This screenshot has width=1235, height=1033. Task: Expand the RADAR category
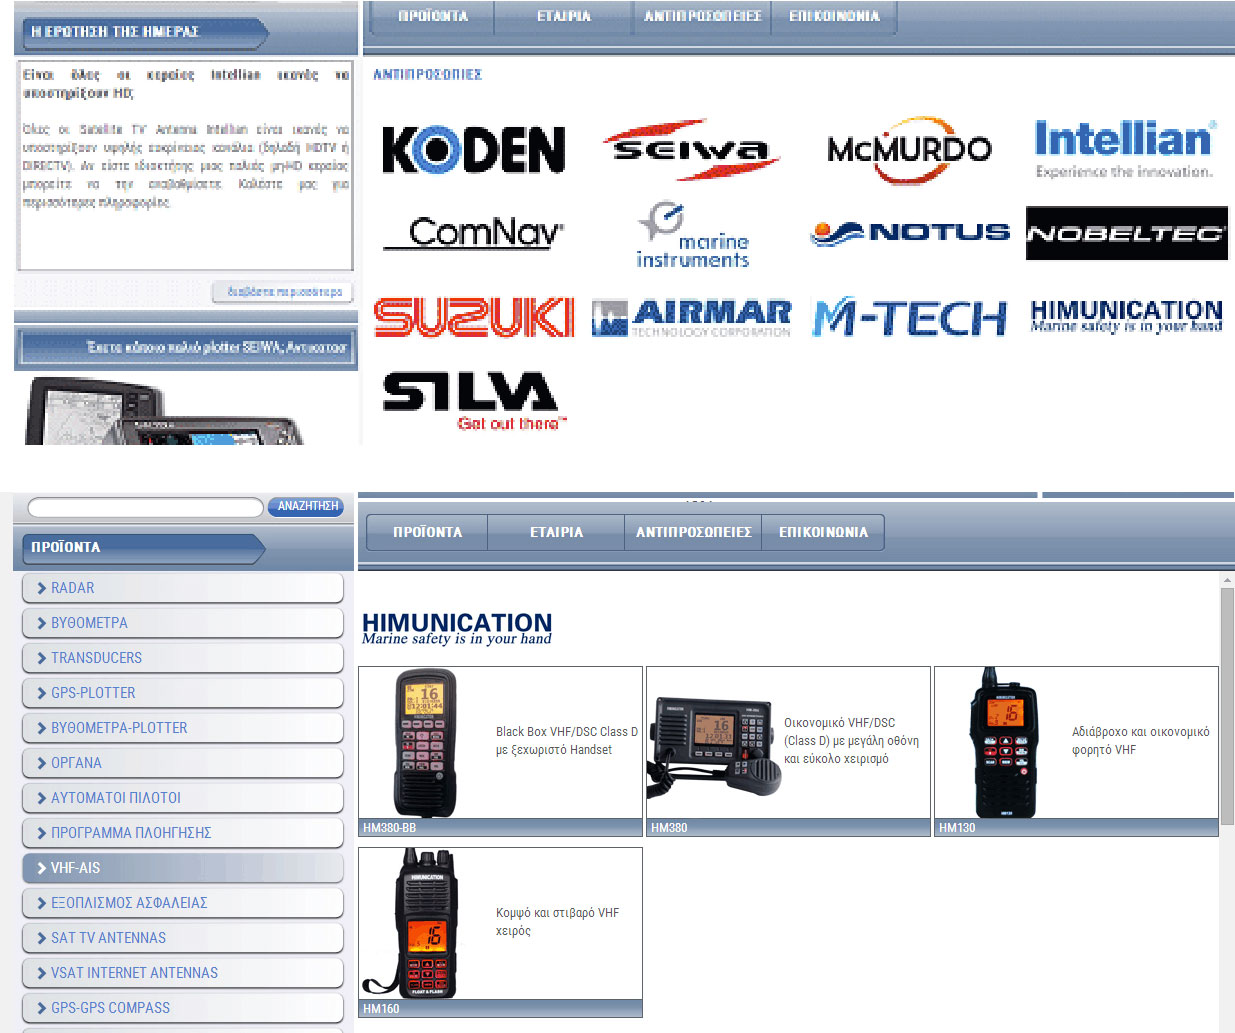click(183, 588)
